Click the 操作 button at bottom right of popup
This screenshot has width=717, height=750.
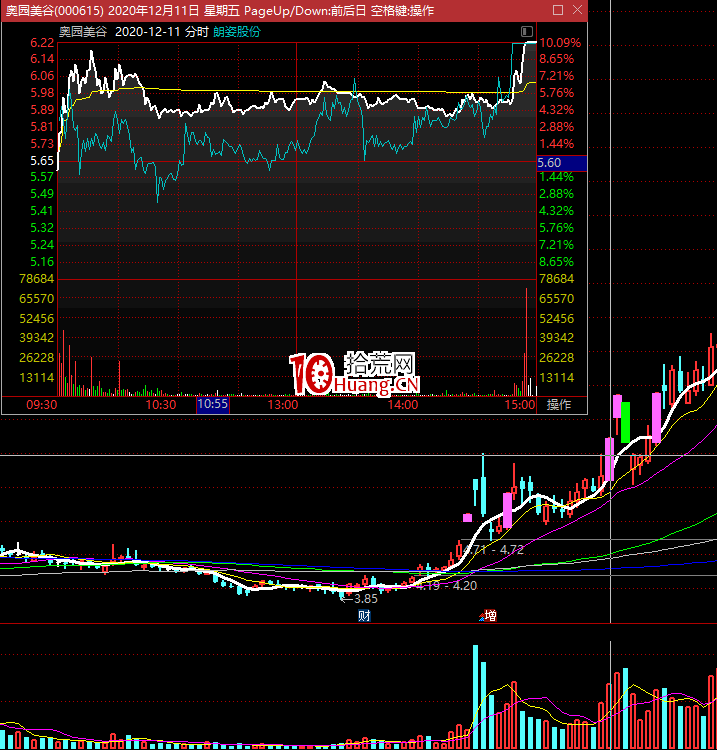(558, 405)
